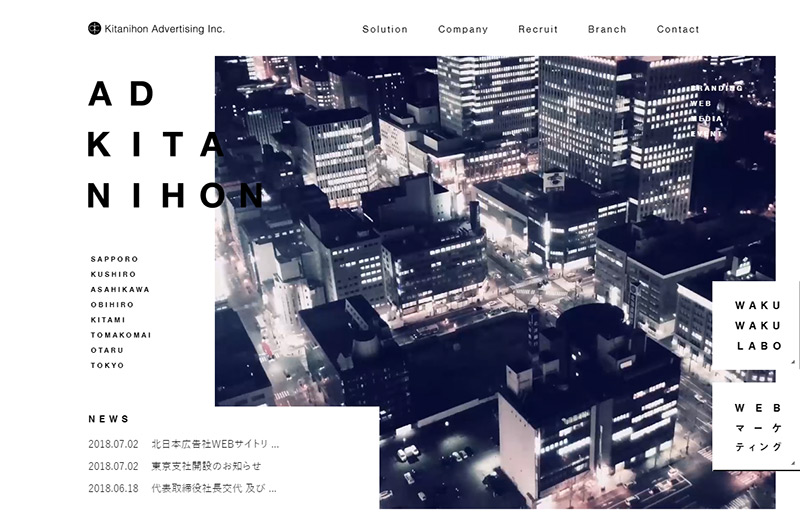This screenshot has width=800, height=526.
Task: Open the Branch menu item
Action: 607,30
